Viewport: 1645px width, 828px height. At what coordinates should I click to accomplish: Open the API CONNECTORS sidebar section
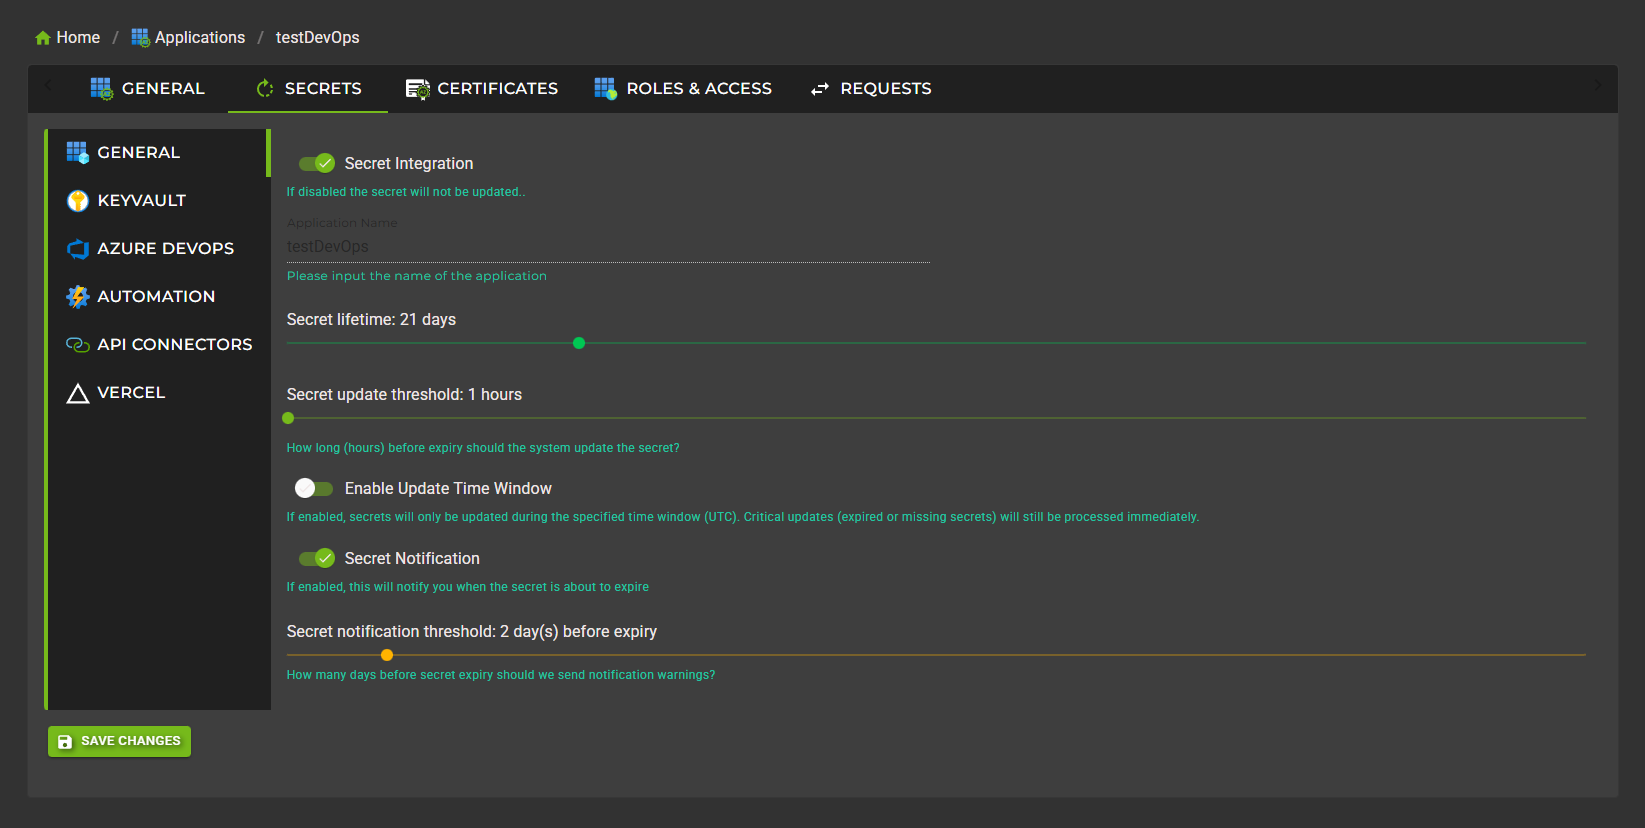coord(158,344)
